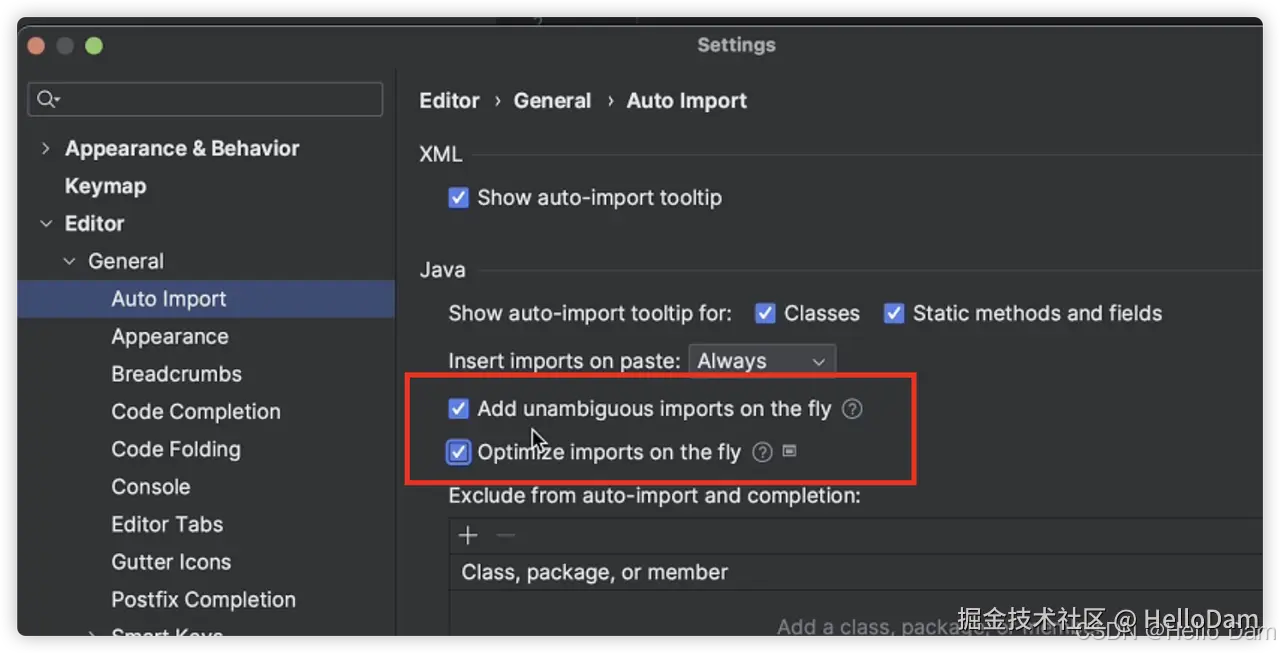Open the Keymap settings page
The width and height of the screenshot is (1280, 653).
[x=105, y=187]
